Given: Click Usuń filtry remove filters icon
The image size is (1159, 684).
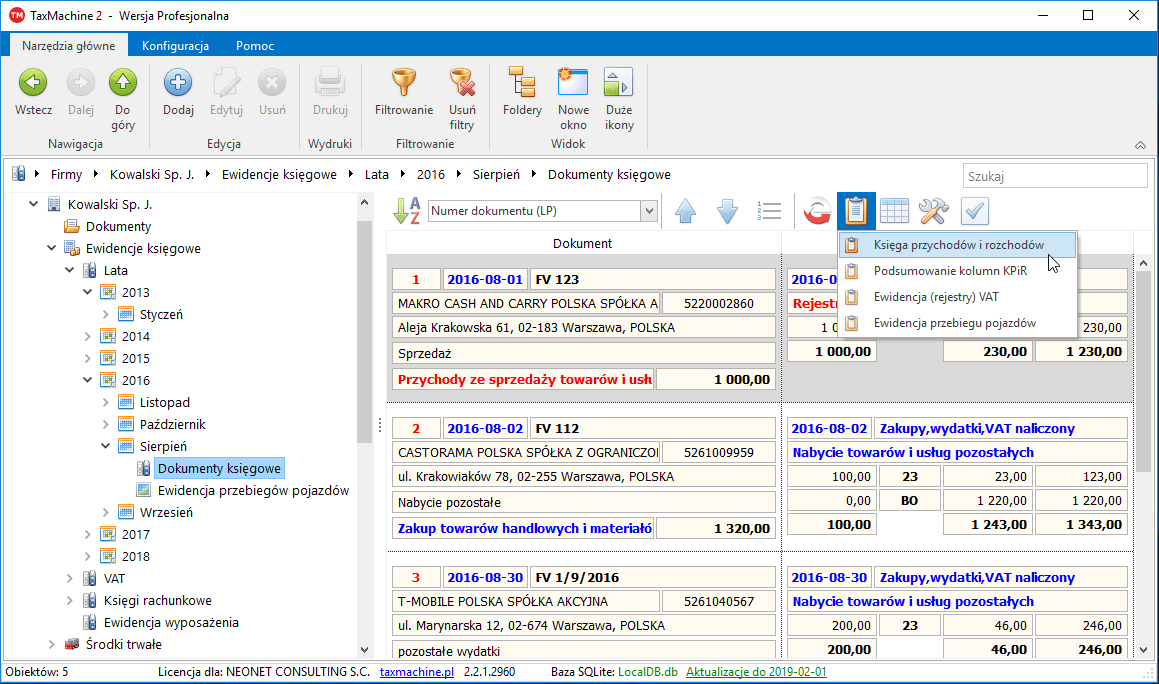Looking at the screenshot, I should [x=461, y=84].
